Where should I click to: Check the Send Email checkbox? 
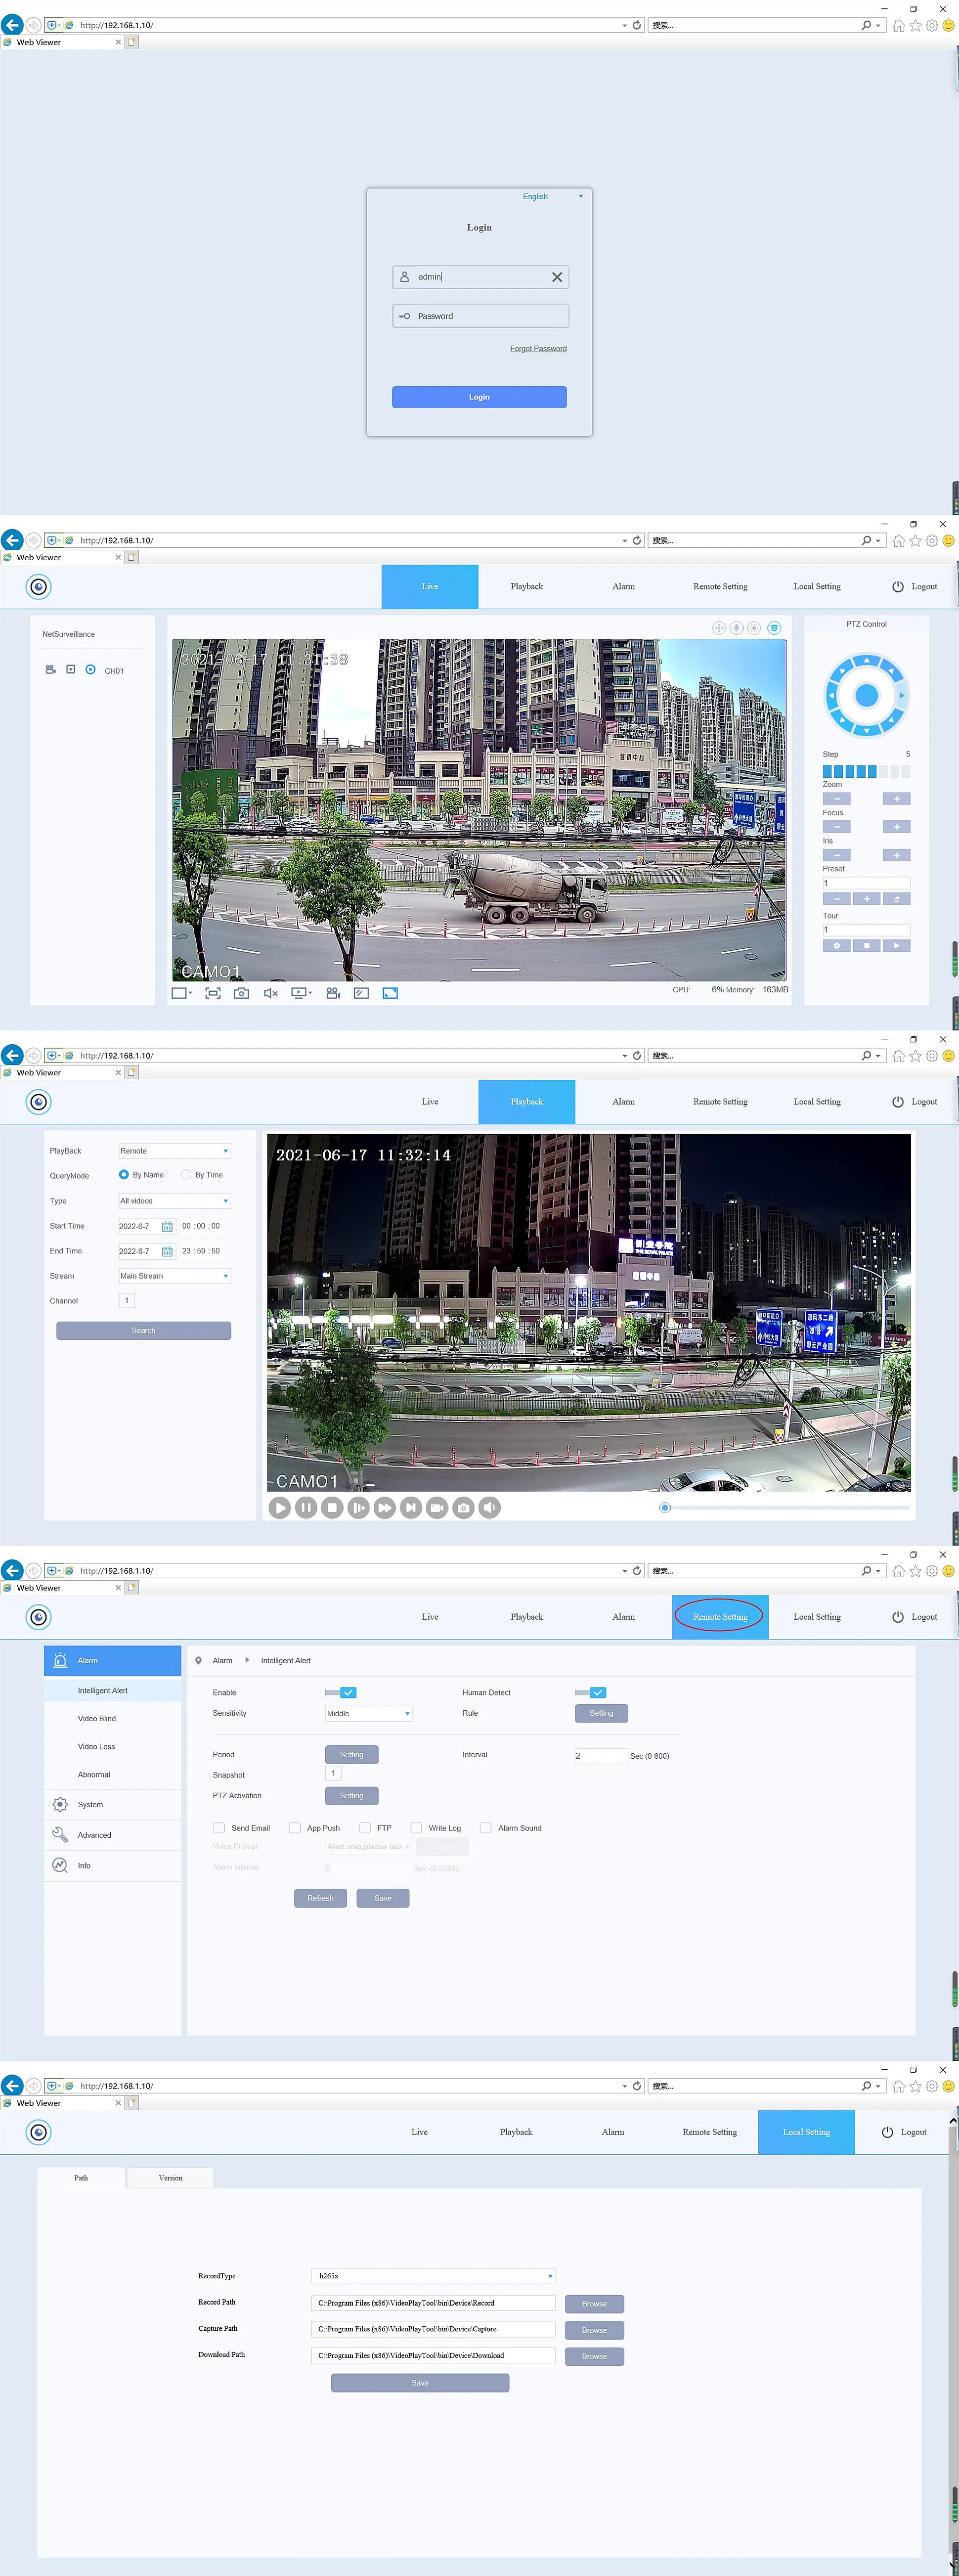pyautogui.click(x=219, y=1828)
